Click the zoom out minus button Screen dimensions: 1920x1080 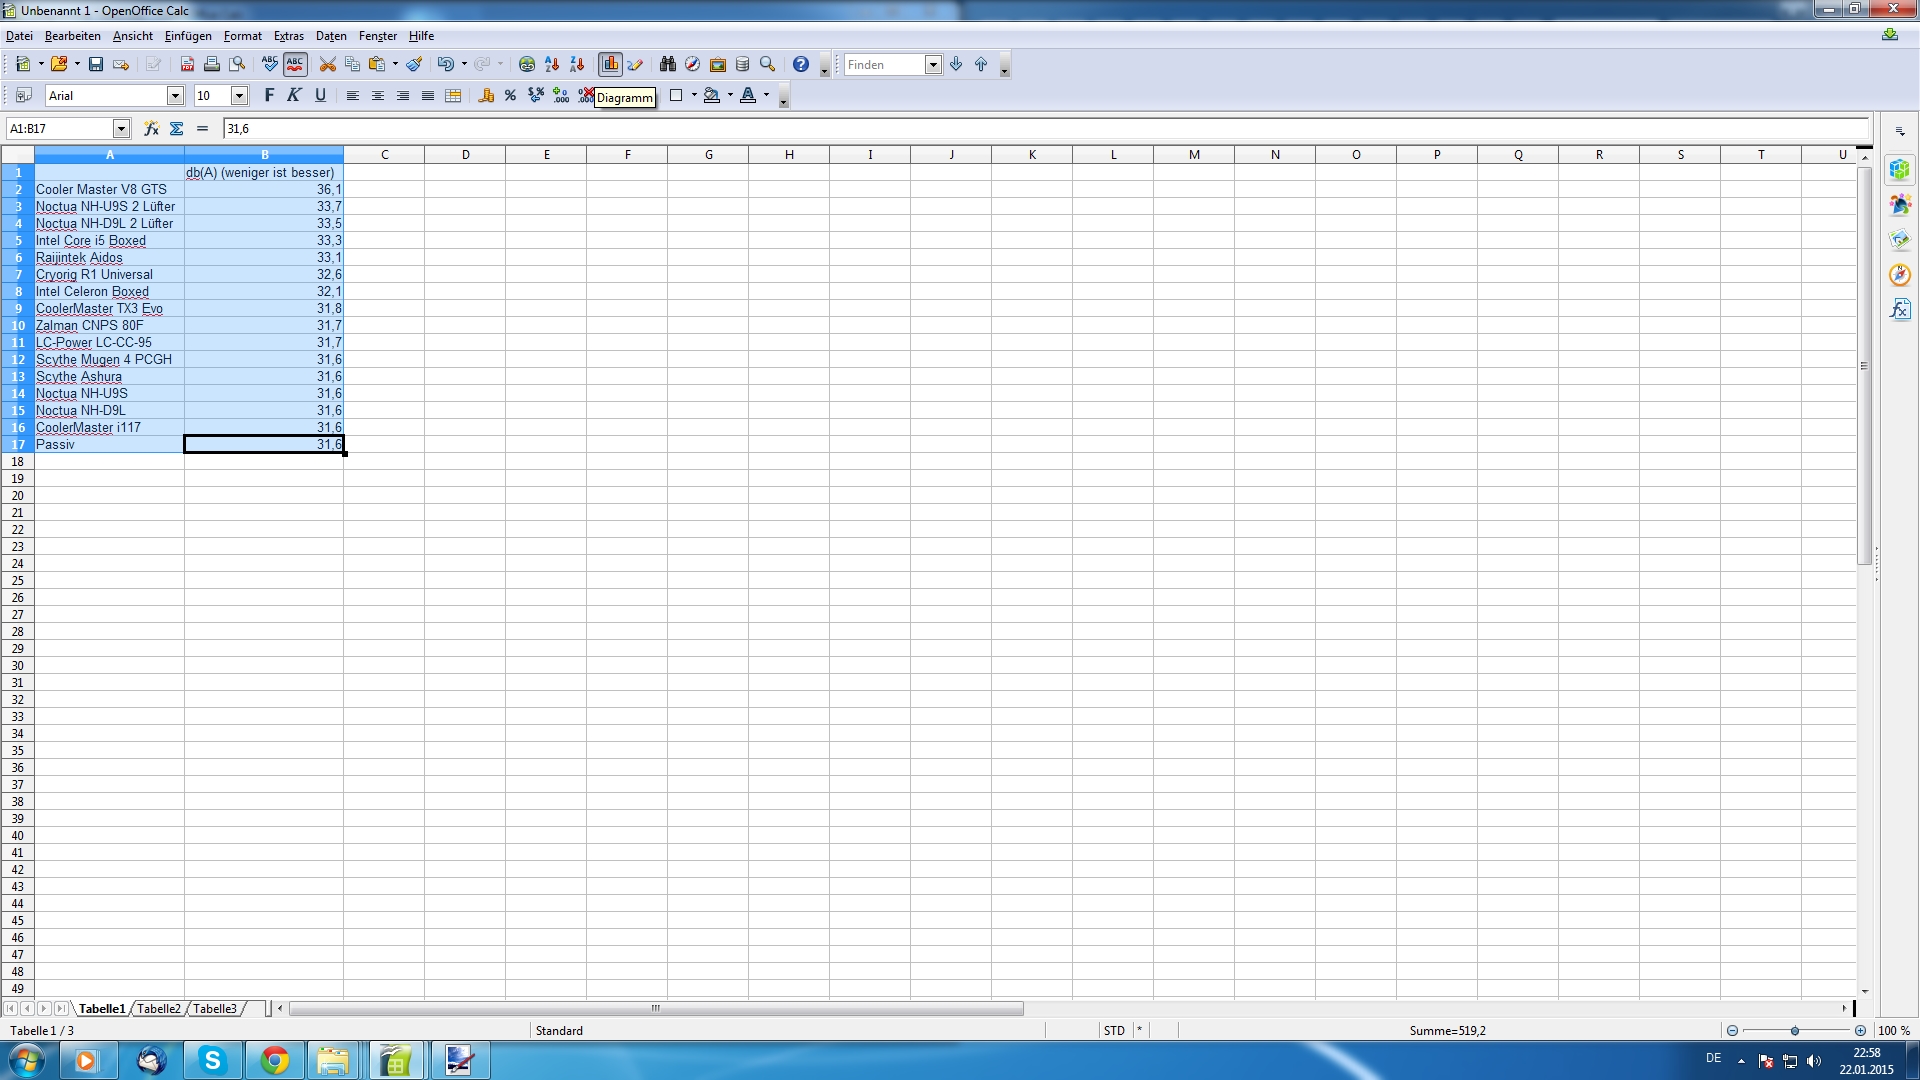pyautogui.click(x=1732, y=1030)
